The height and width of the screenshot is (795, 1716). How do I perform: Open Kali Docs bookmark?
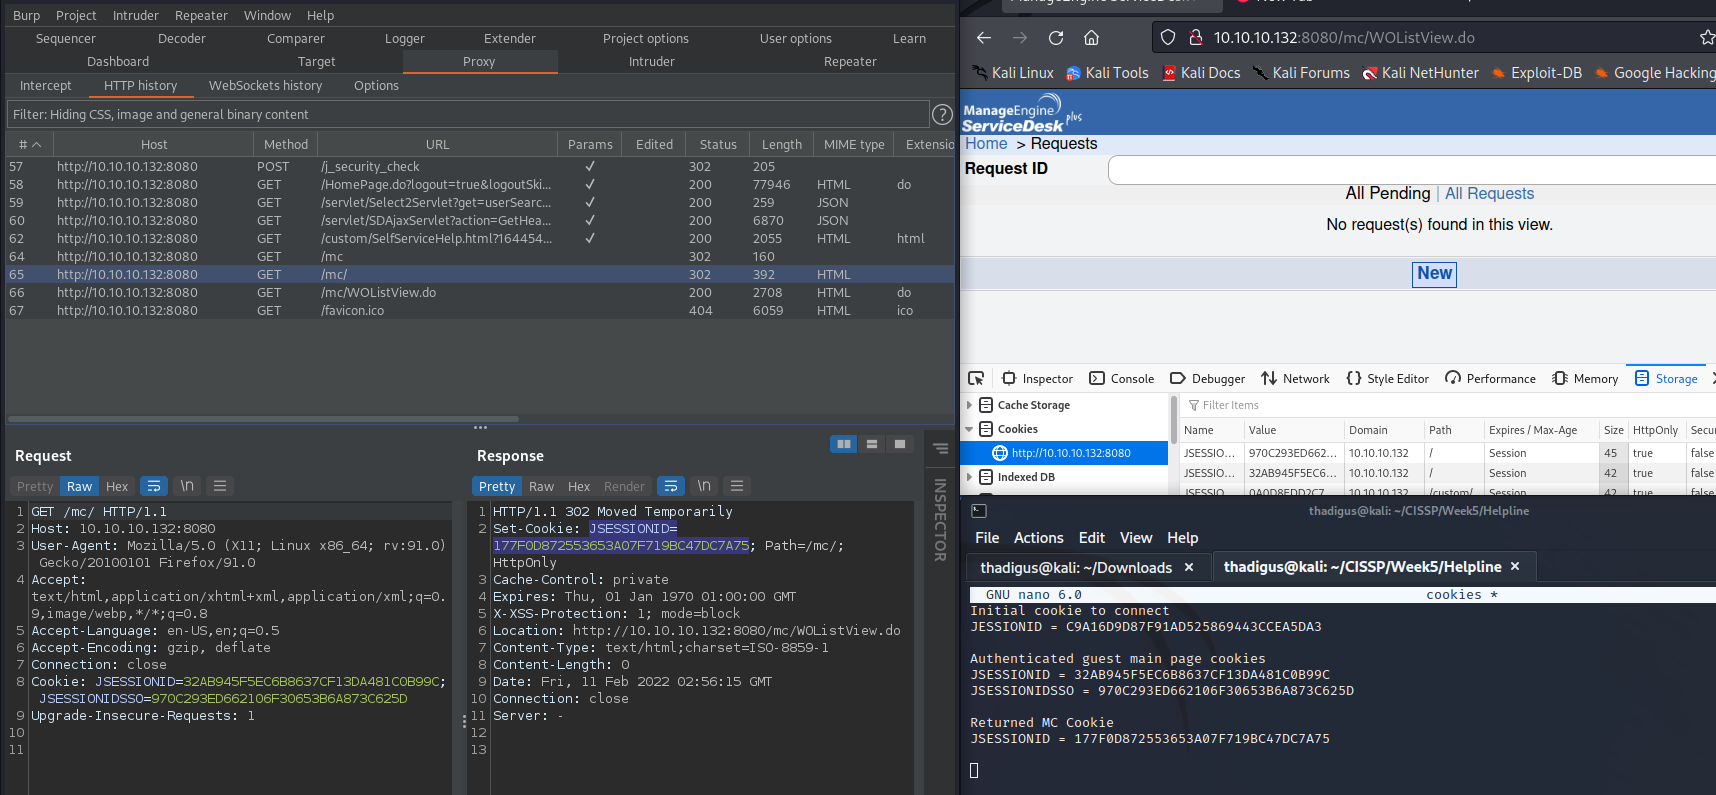coord(1201,73)
